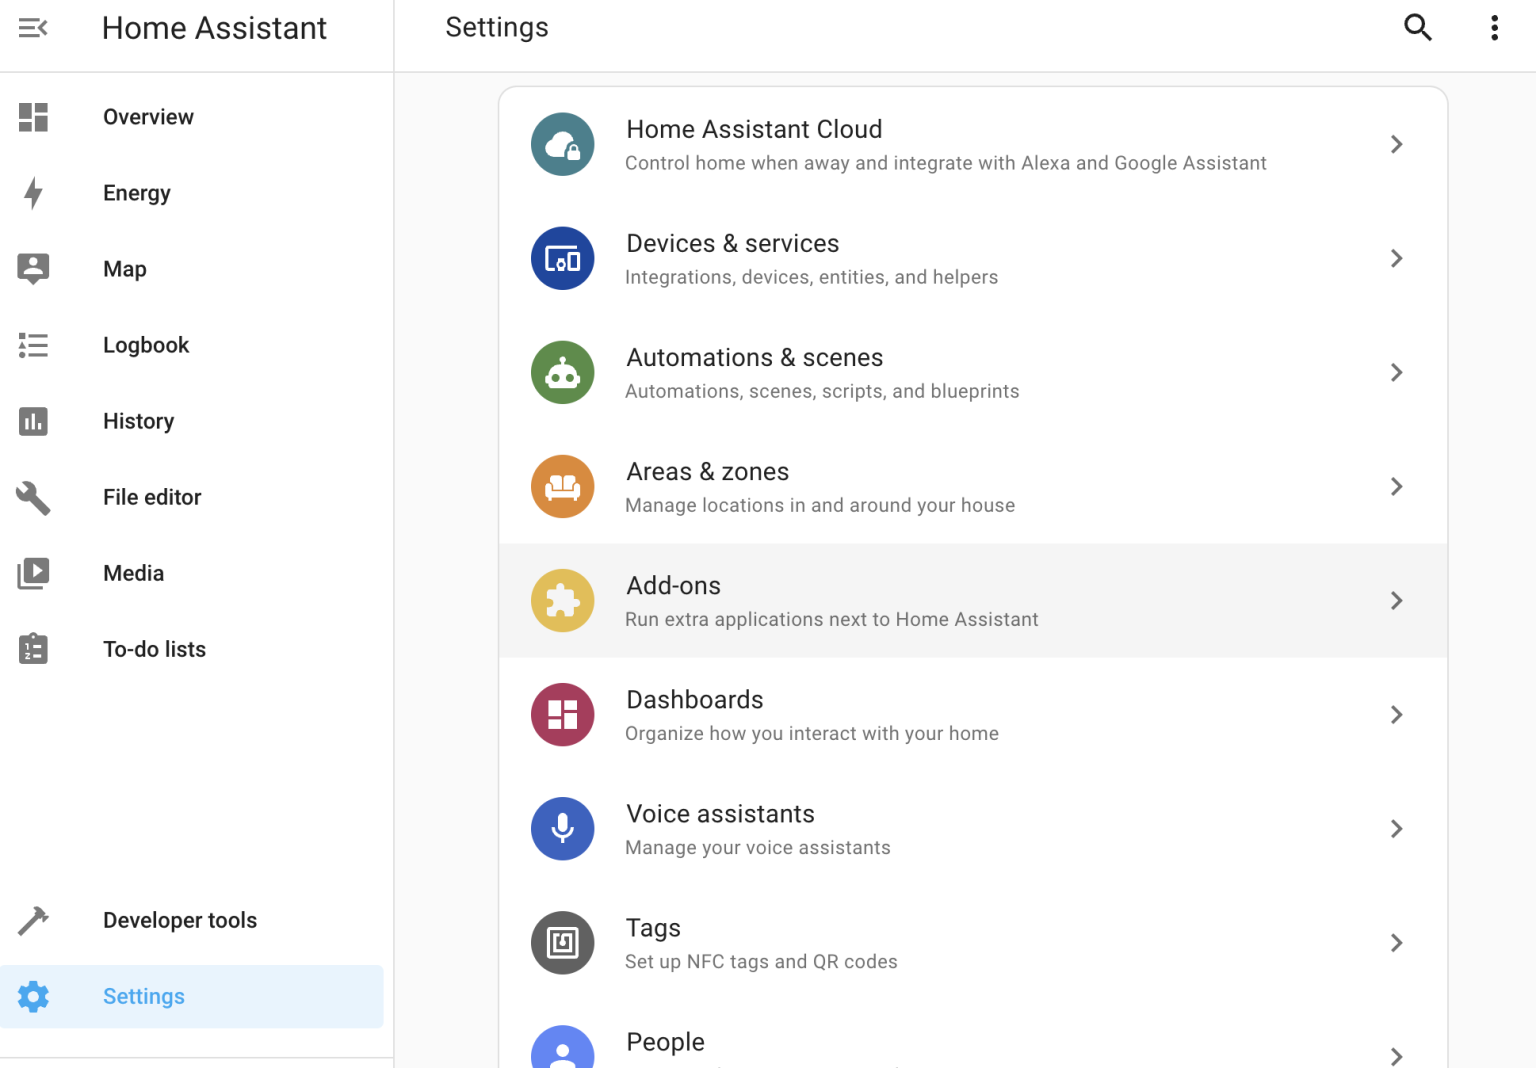
Task: Select History in the sidebar
Action: click(192, 421)
